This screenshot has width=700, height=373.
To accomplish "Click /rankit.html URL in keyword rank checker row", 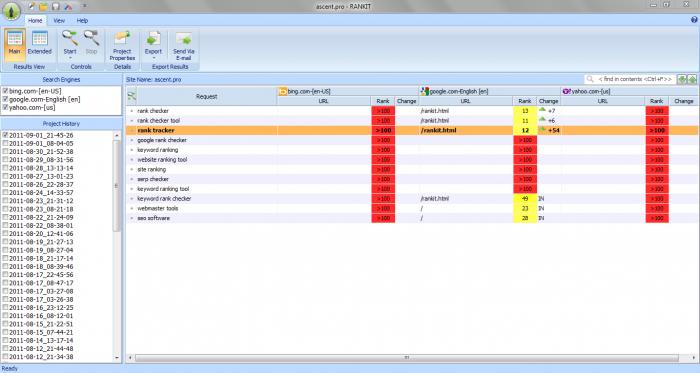I will point(434,199).
